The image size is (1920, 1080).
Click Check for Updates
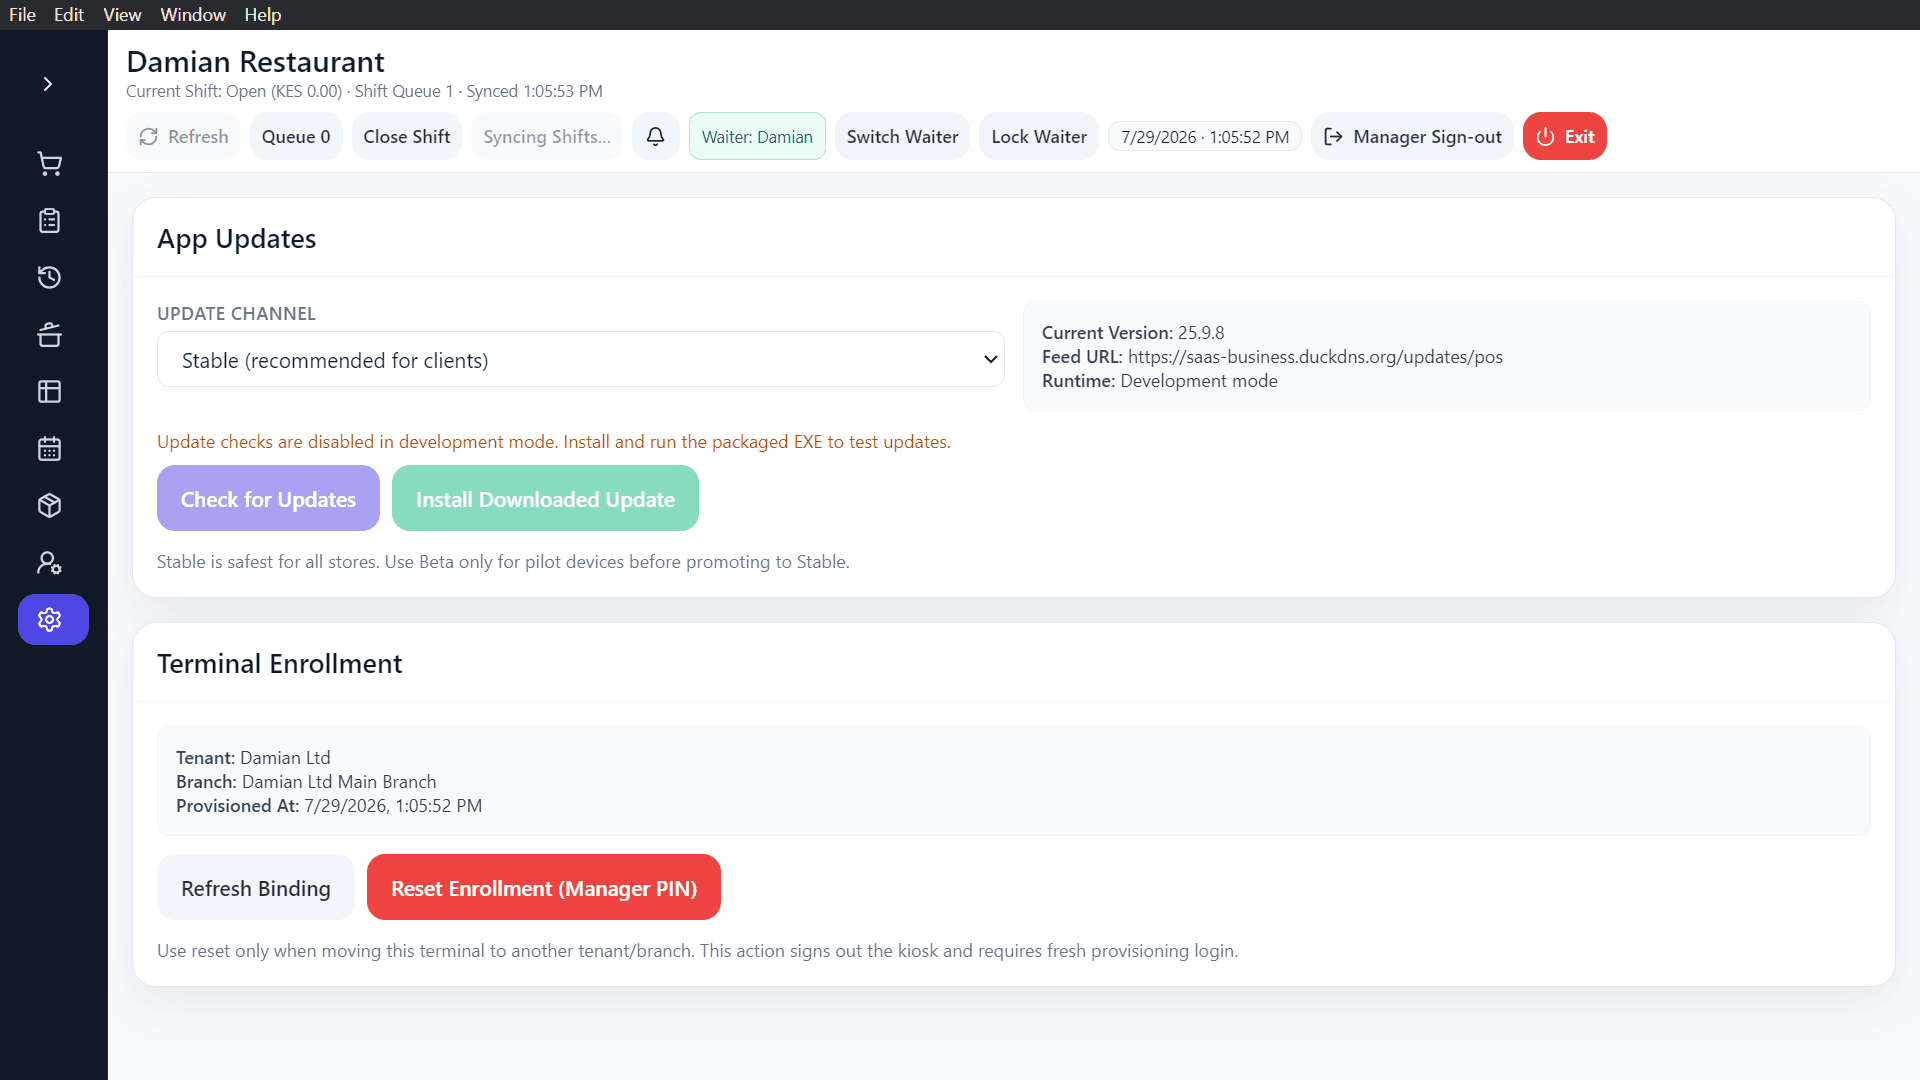pyautogui.click(x=268, y=498)
